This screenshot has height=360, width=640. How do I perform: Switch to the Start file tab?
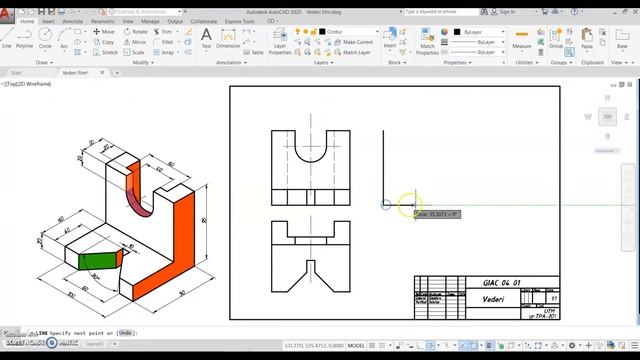tap(16, 73)
